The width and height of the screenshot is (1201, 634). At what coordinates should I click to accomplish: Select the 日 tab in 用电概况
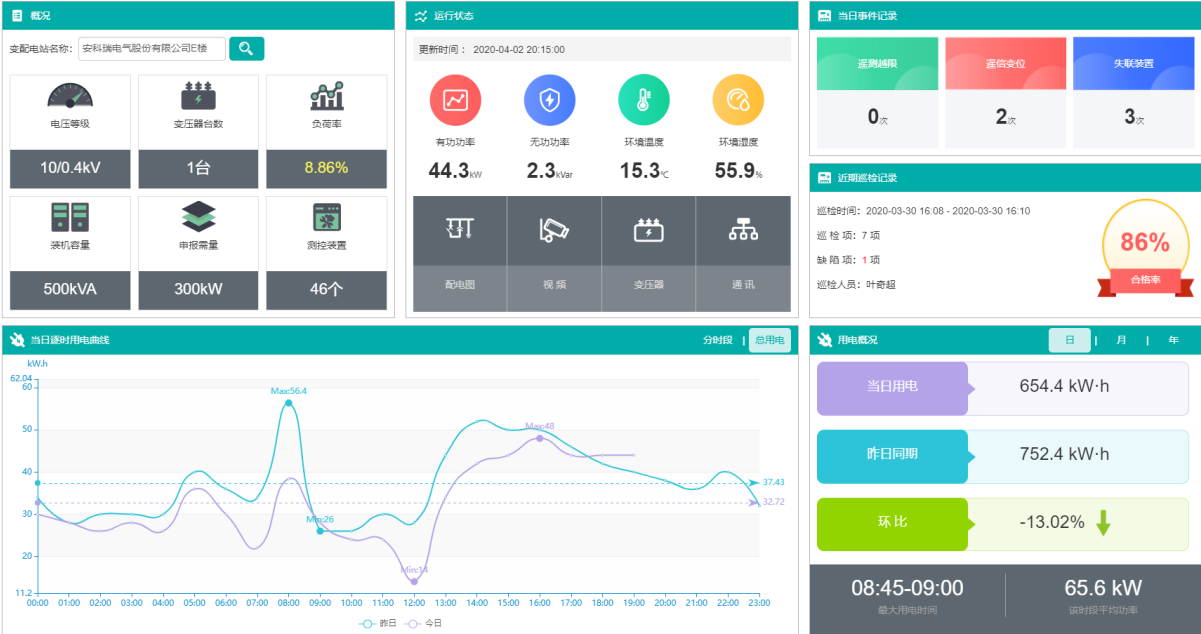1069,340
